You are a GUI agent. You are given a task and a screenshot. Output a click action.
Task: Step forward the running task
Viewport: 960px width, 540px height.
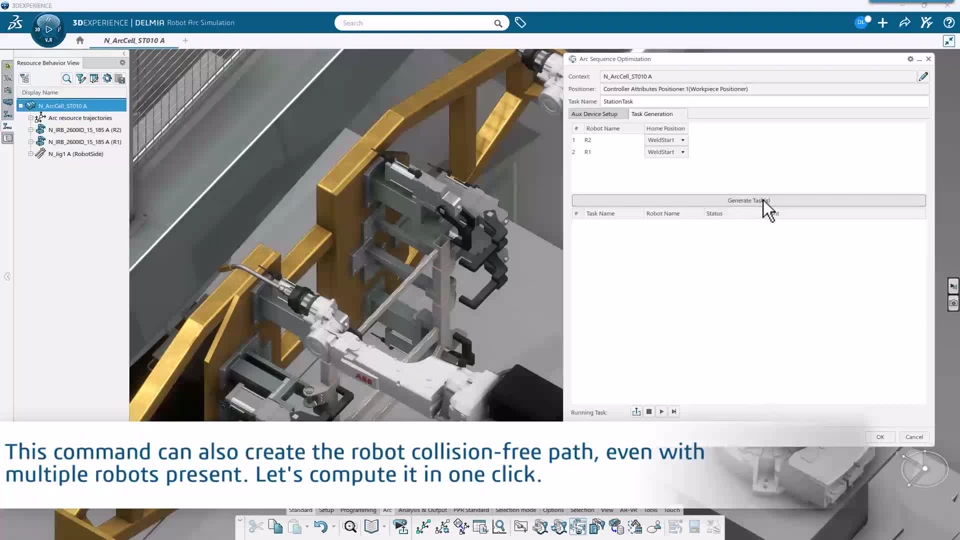pyautogui.click(x=674, y=412)
